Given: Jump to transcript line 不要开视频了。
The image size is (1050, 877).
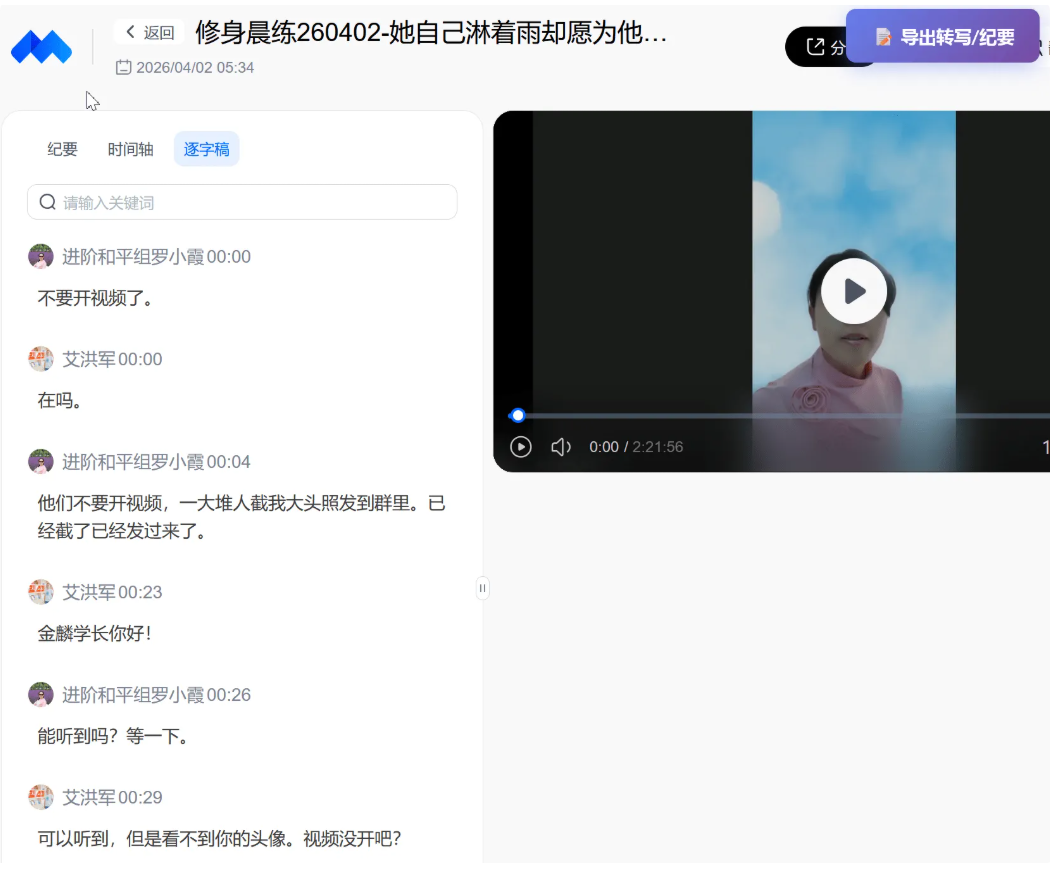Looking at the screenshot, I should point(96,299).
